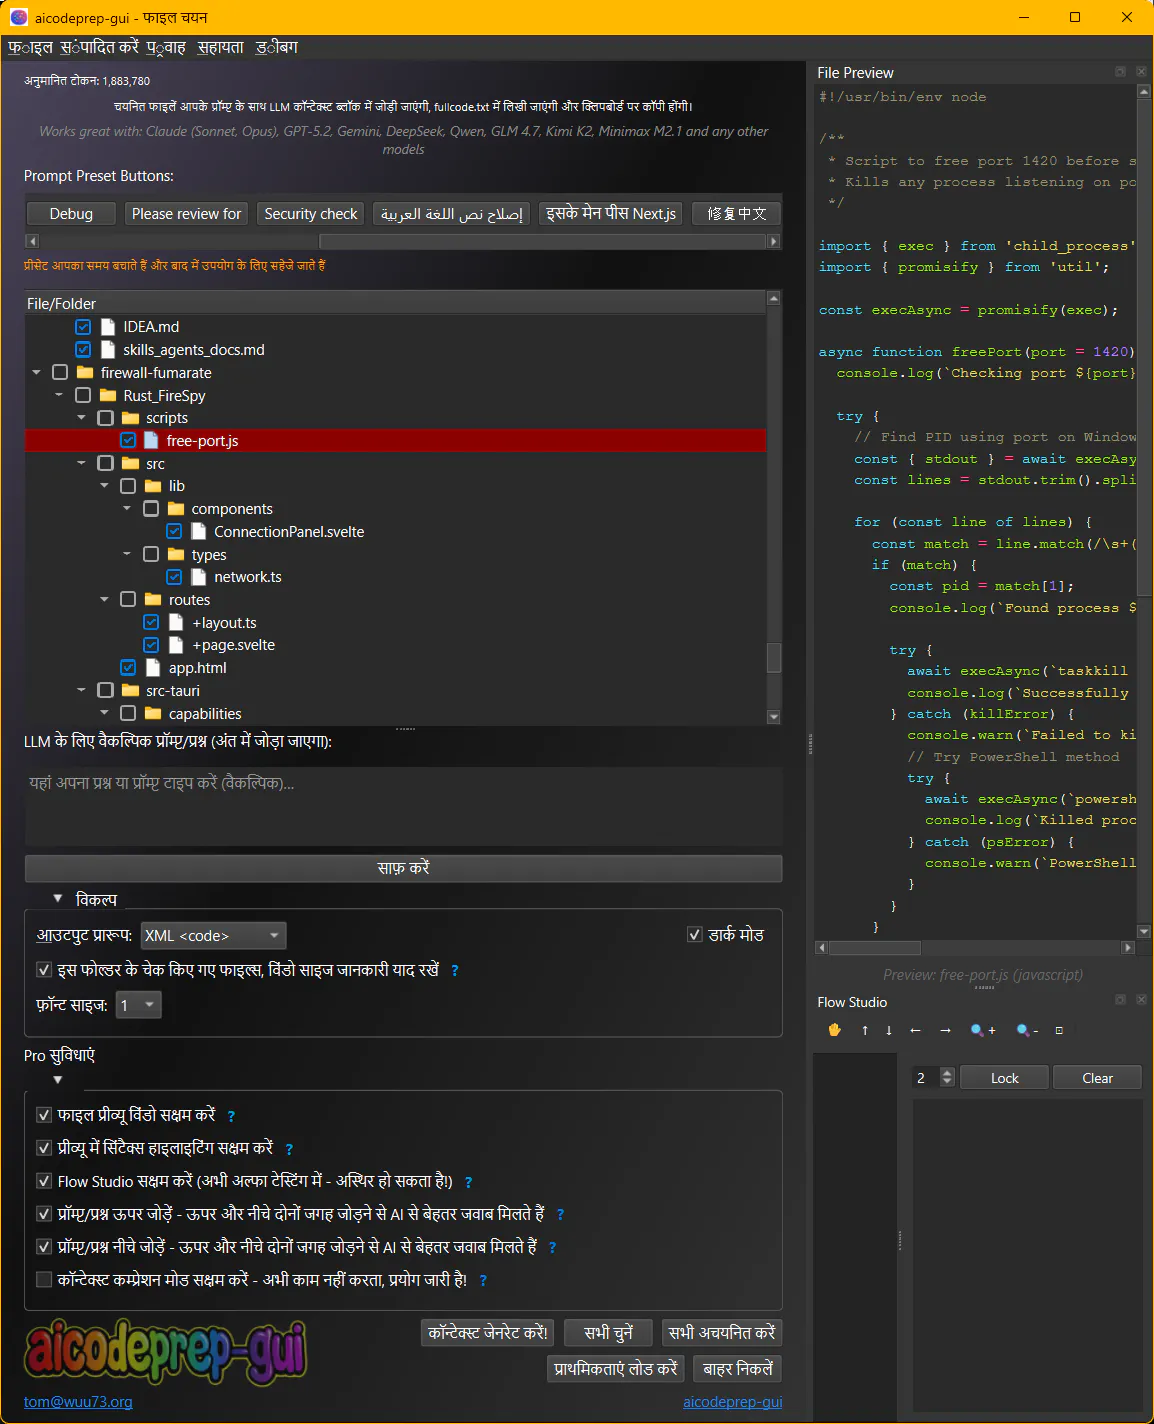Open the tom@wuu73.org link
Screen dimensions: 1154x1424
pos(78,1402)
